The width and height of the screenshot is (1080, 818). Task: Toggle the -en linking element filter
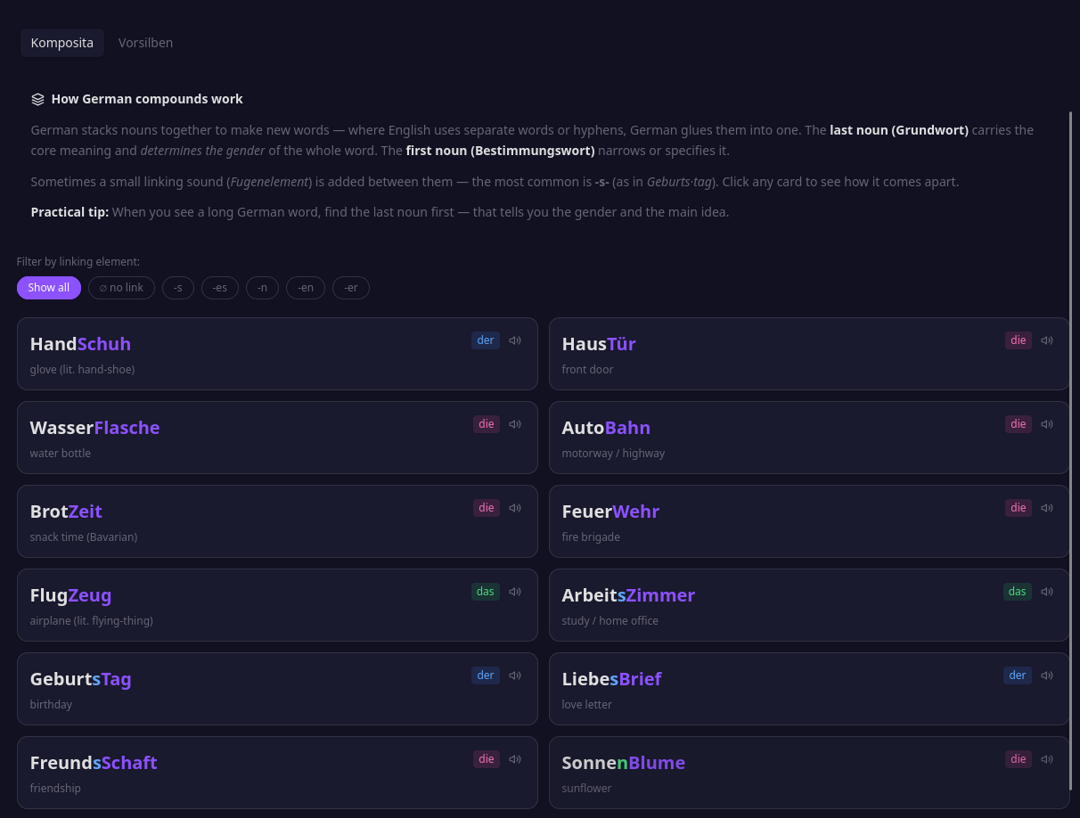[x=305, y=287]
